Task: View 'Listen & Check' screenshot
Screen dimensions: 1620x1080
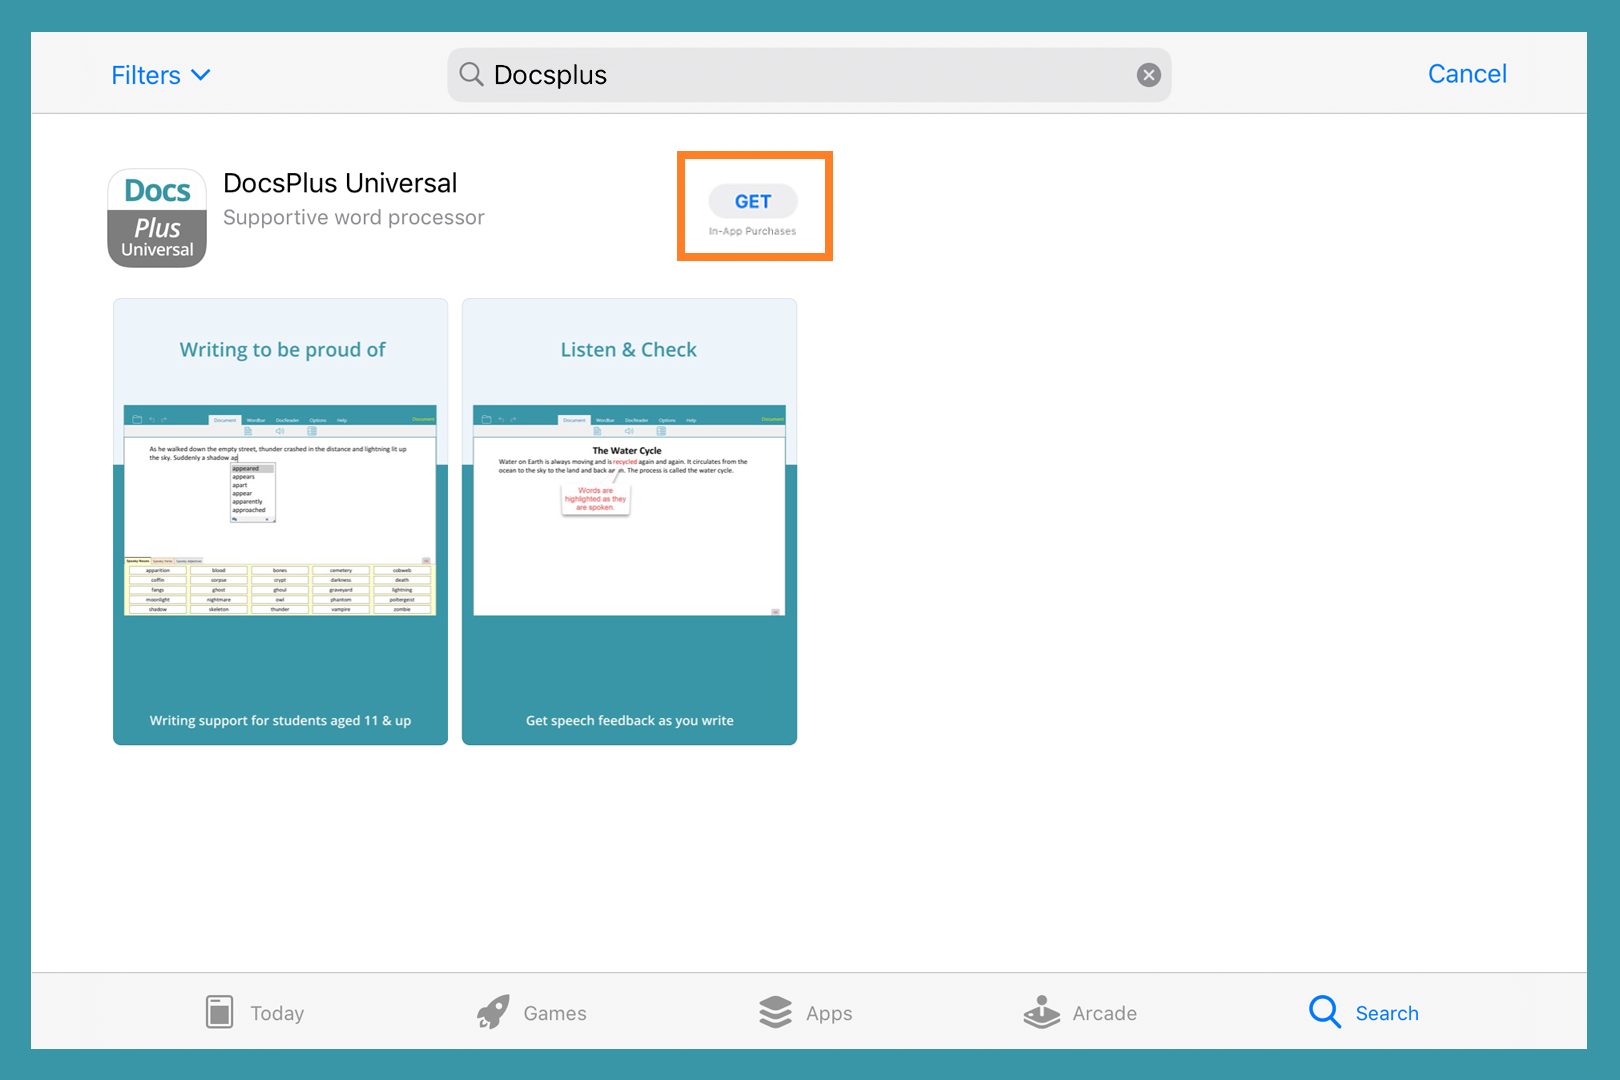Action: click(629, 521)
